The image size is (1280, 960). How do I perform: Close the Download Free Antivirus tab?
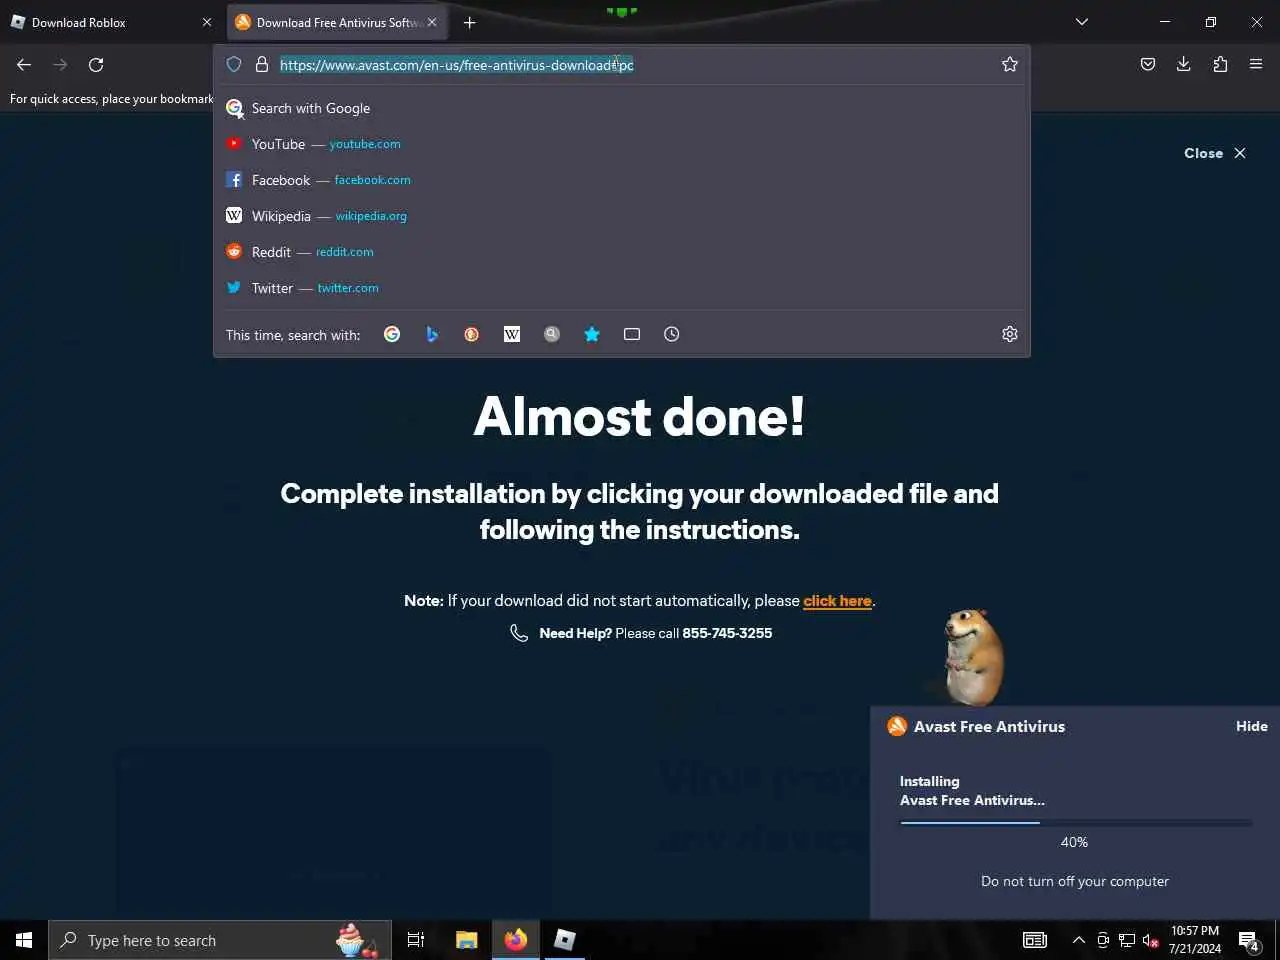pyautogui.click(x=432, y=22)
